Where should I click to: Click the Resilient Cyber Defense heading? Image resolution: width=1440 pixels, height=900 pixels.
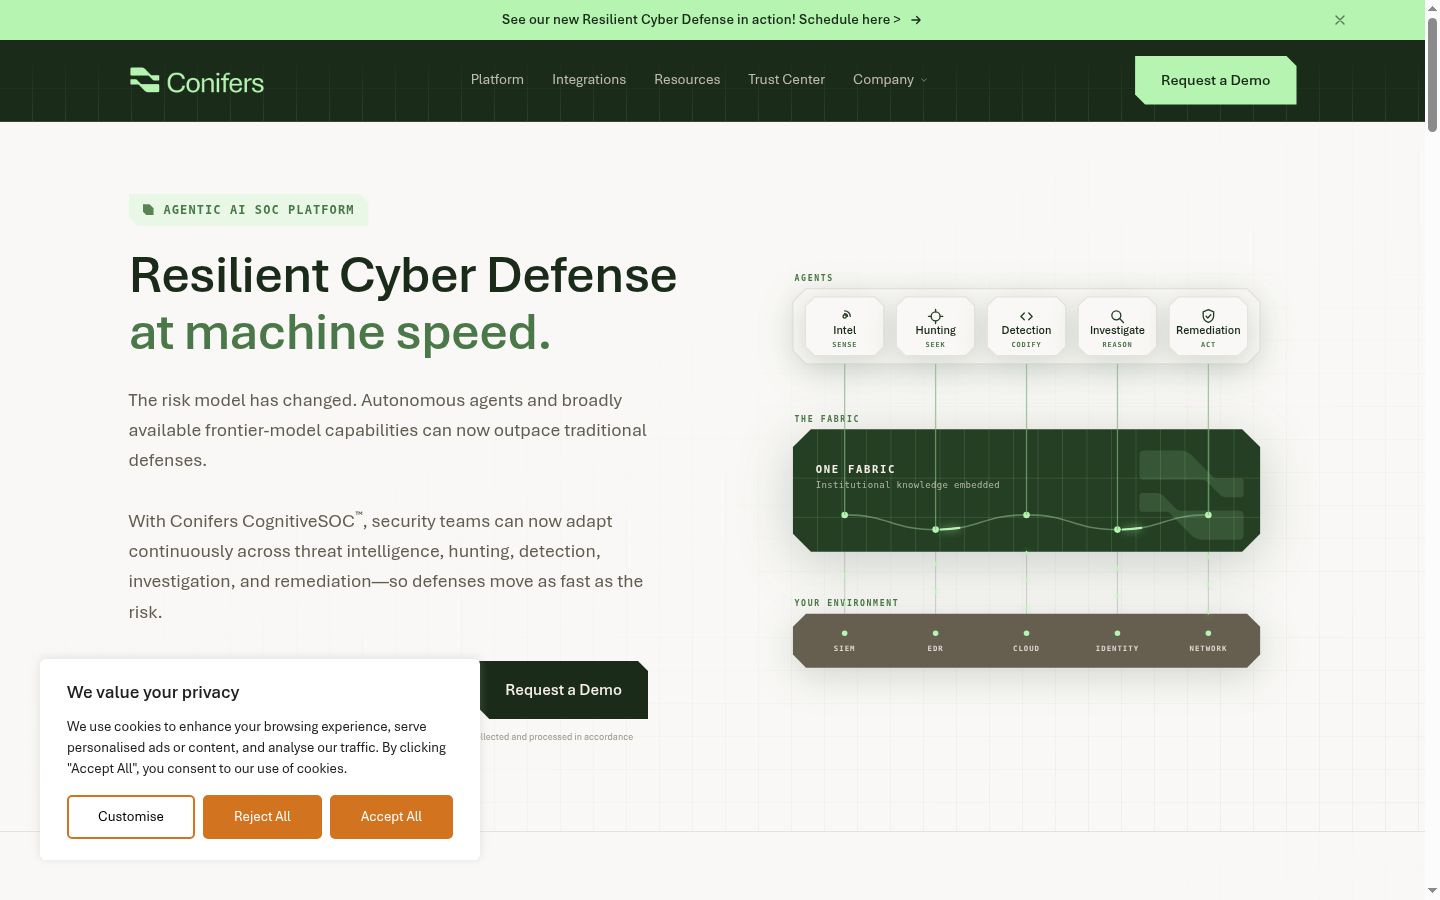pyautogui.click(x=403, y=275)
